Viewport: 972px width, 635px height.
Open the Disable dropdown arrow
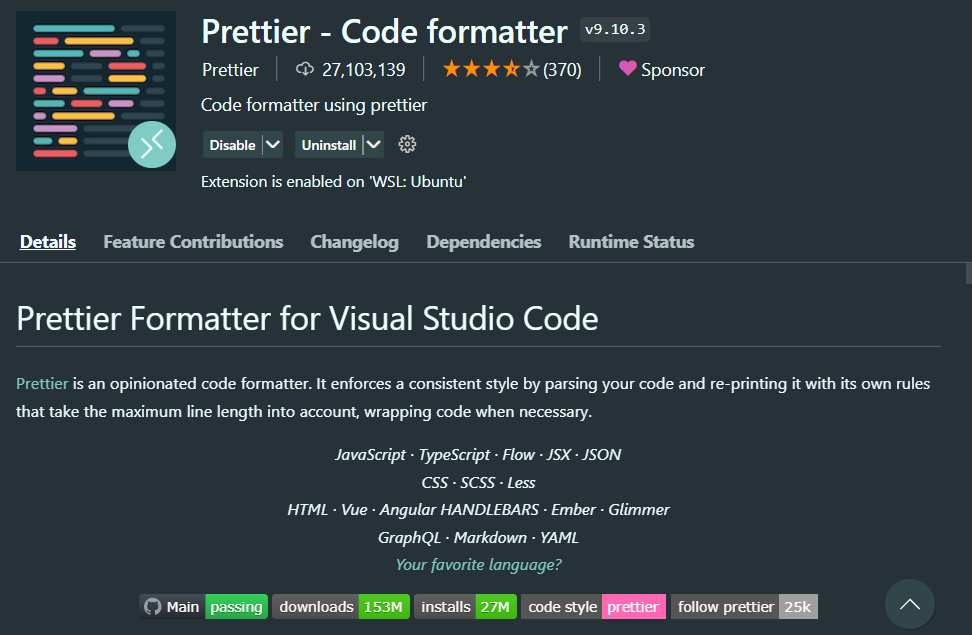[x=273, y=144]
